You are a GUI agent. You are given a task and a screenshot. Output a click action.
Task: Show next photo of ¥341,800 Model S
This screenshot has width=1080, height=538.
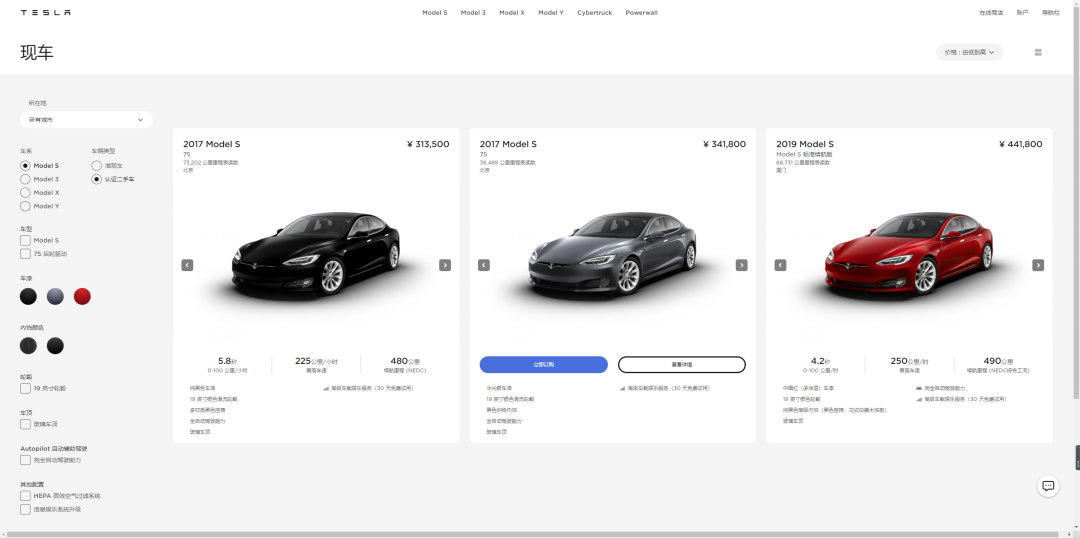pyautogui.click(x=741, y=265)
